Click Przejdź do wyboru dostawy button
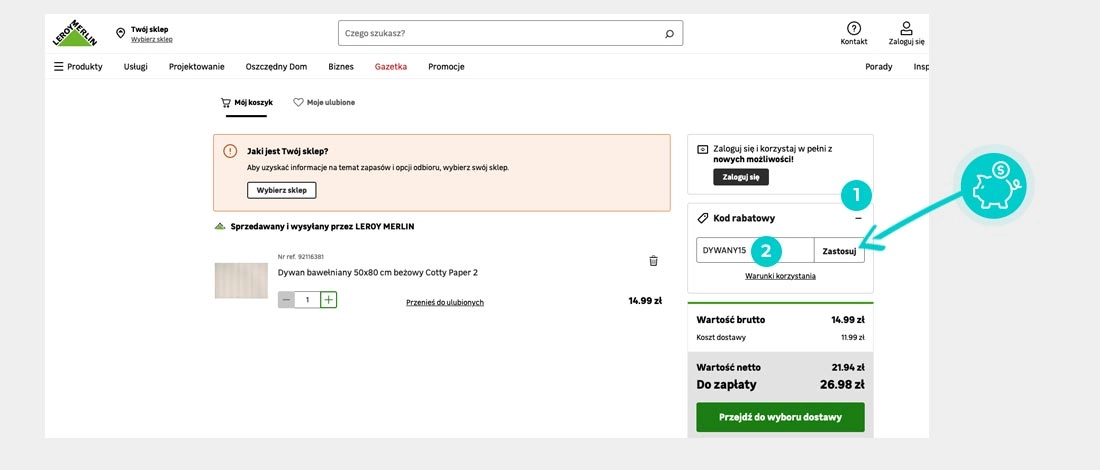This screenshot has height=470, width=1100. pos(780,417)
